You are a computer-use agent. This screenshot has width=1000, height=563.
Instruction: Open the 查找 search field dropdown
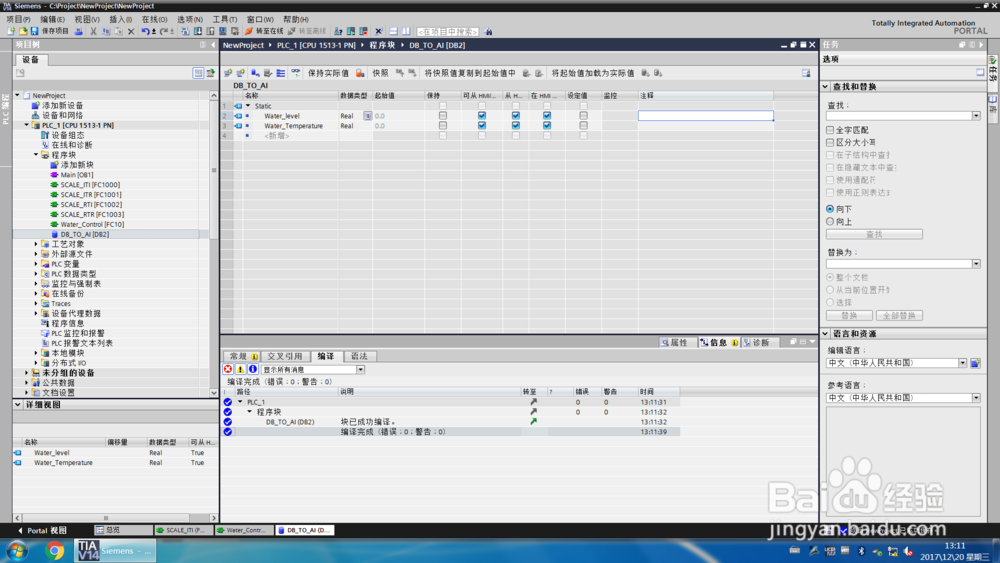click(x=976, y=116)
